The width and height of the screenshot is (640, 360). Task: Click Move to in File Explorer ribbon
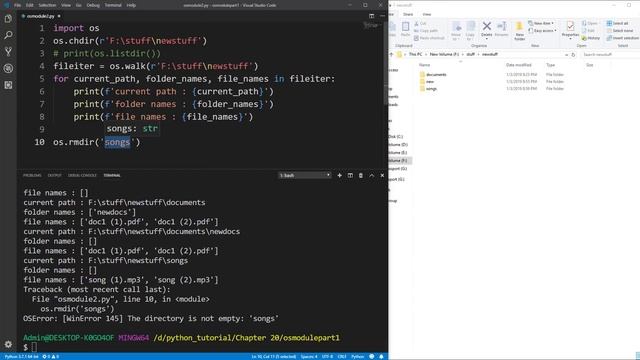[456, 31]
